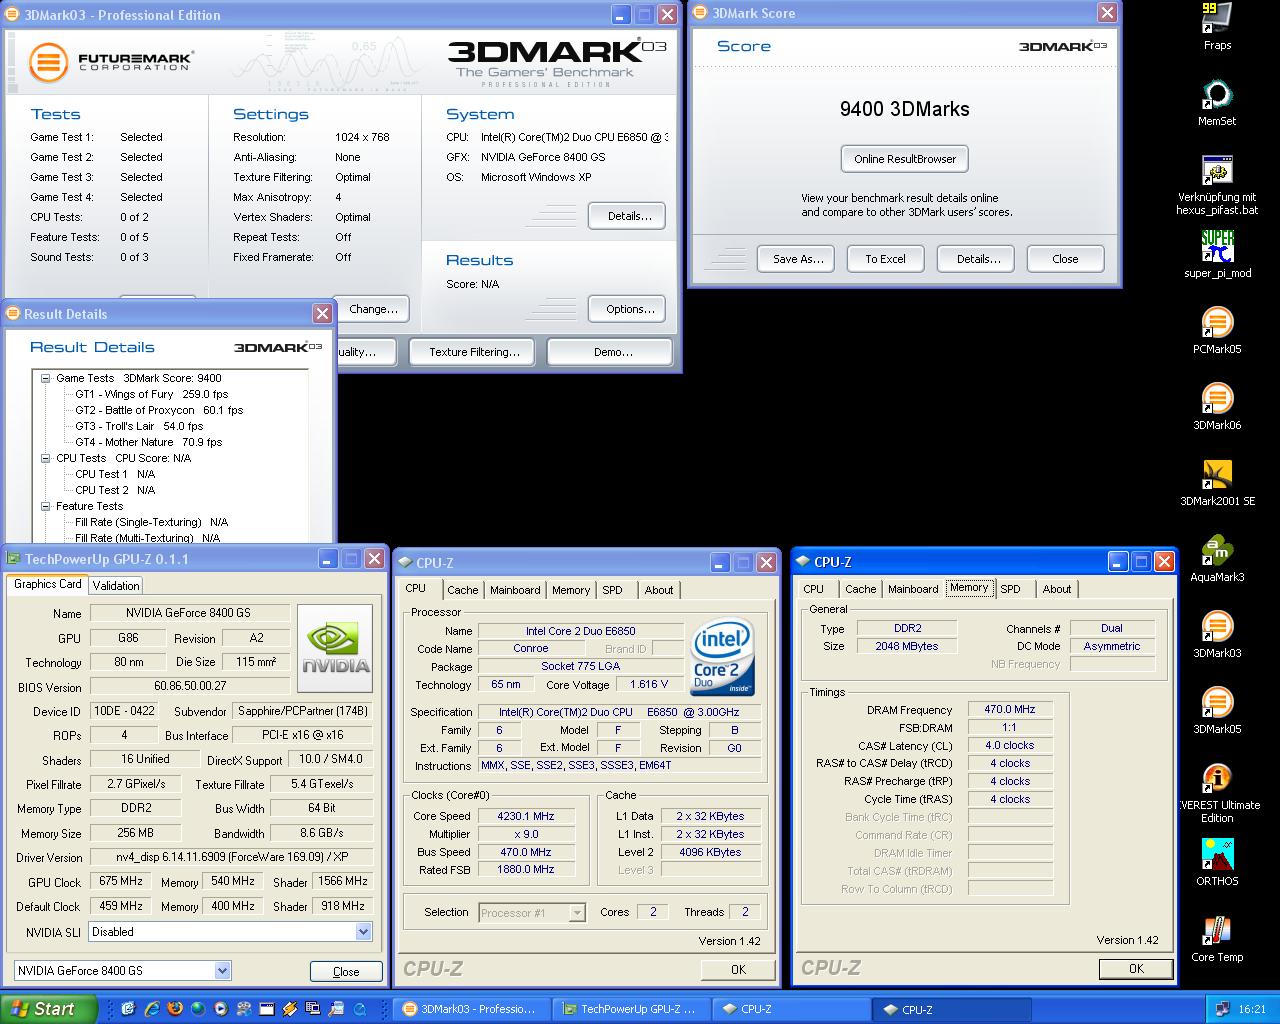
Task: Click the Futuremark Corporation logo
Action: pos(110,61)
